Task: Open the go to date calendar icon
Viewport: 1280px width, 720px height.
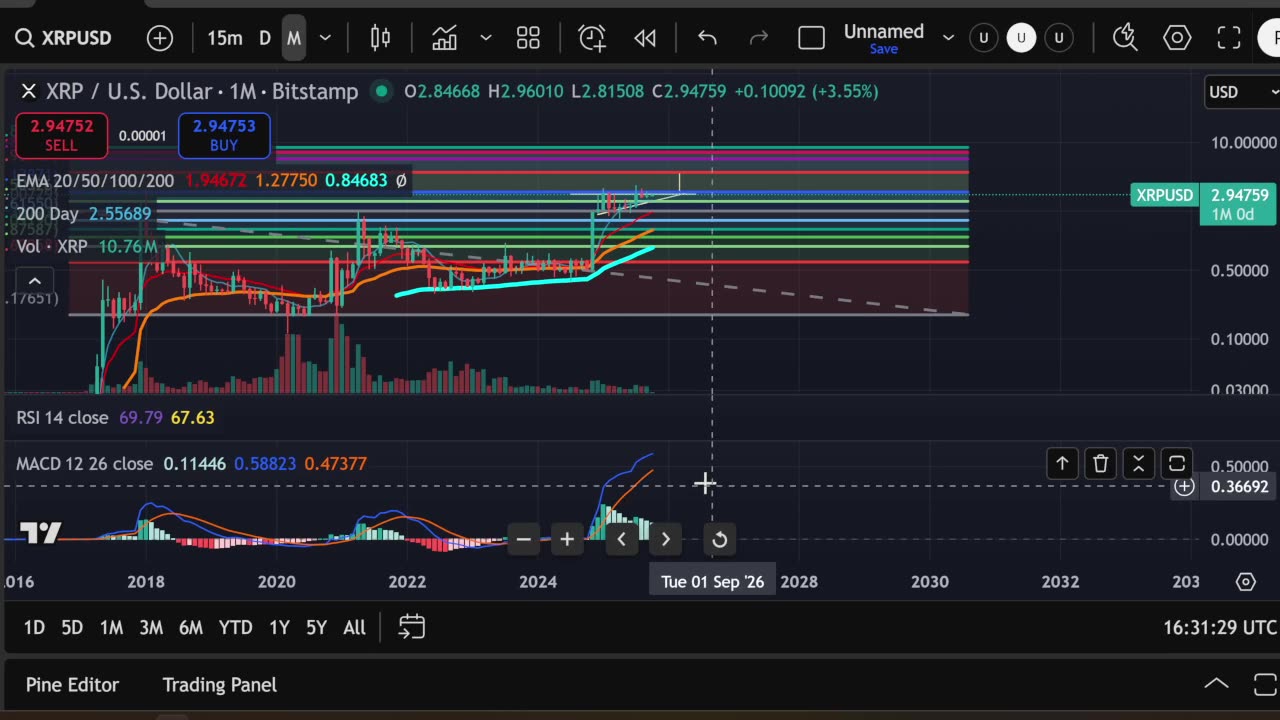Action: (412, 627)
